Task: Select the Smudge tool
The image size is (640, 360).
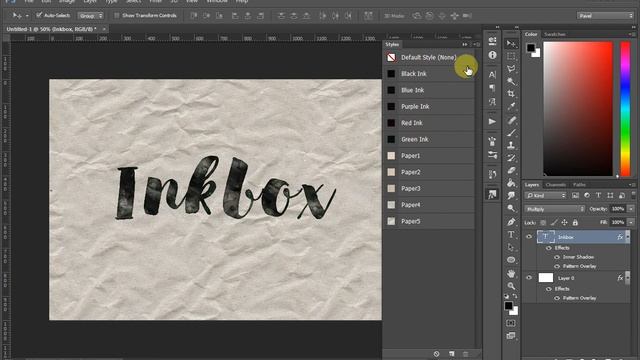Action: click(x=511, y=196)
